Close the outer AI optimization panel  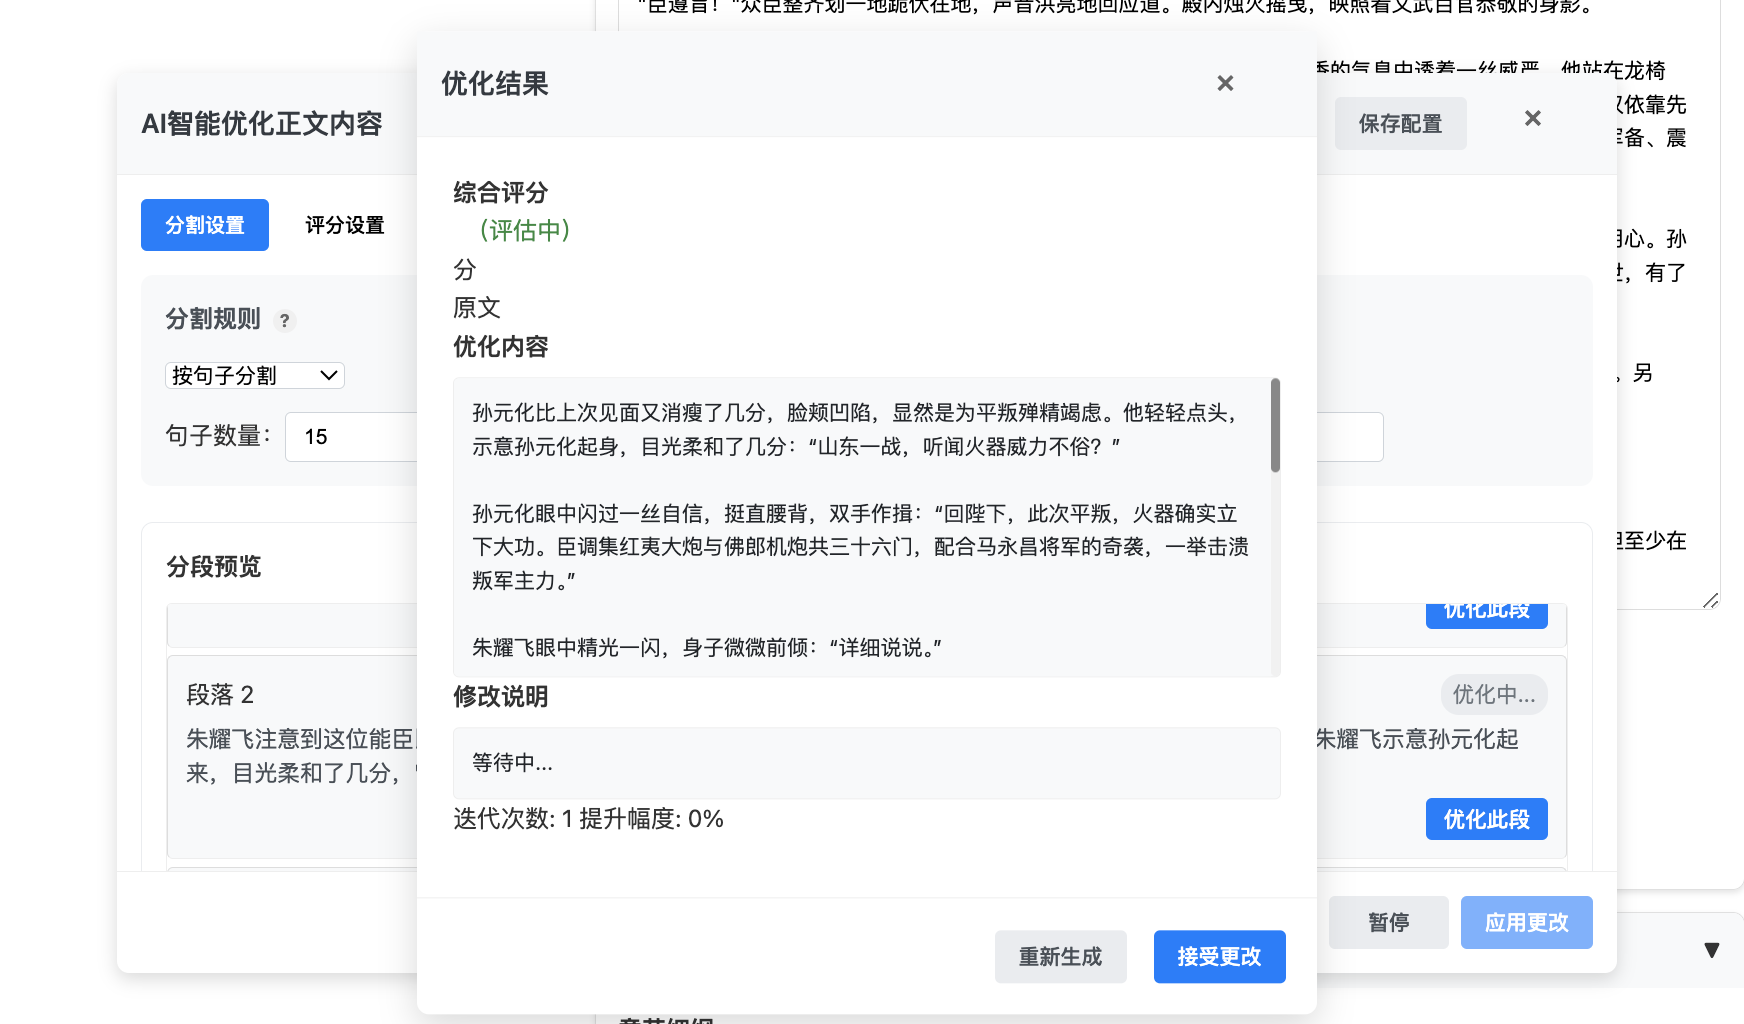[1532, 118]
